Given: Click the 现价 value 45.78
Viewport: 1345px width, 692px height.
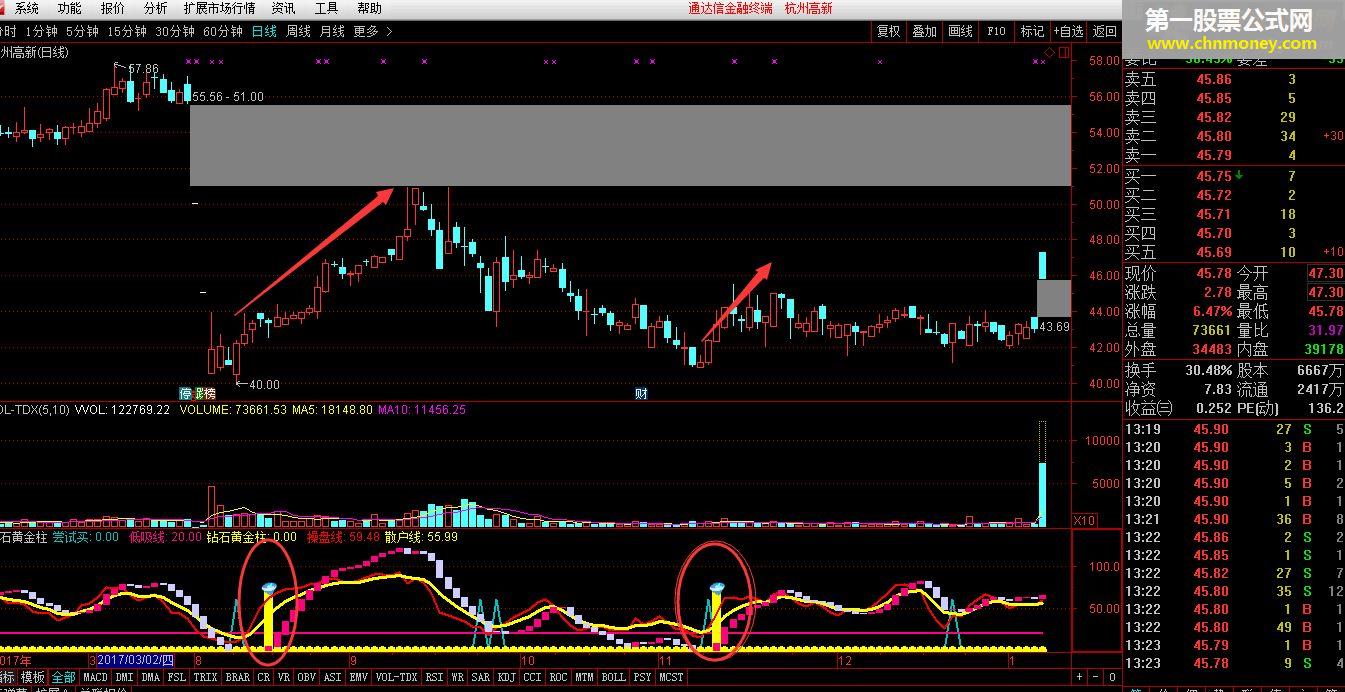Looking at the screenshot, I should pyautogui.click(x=1213, y=273).
